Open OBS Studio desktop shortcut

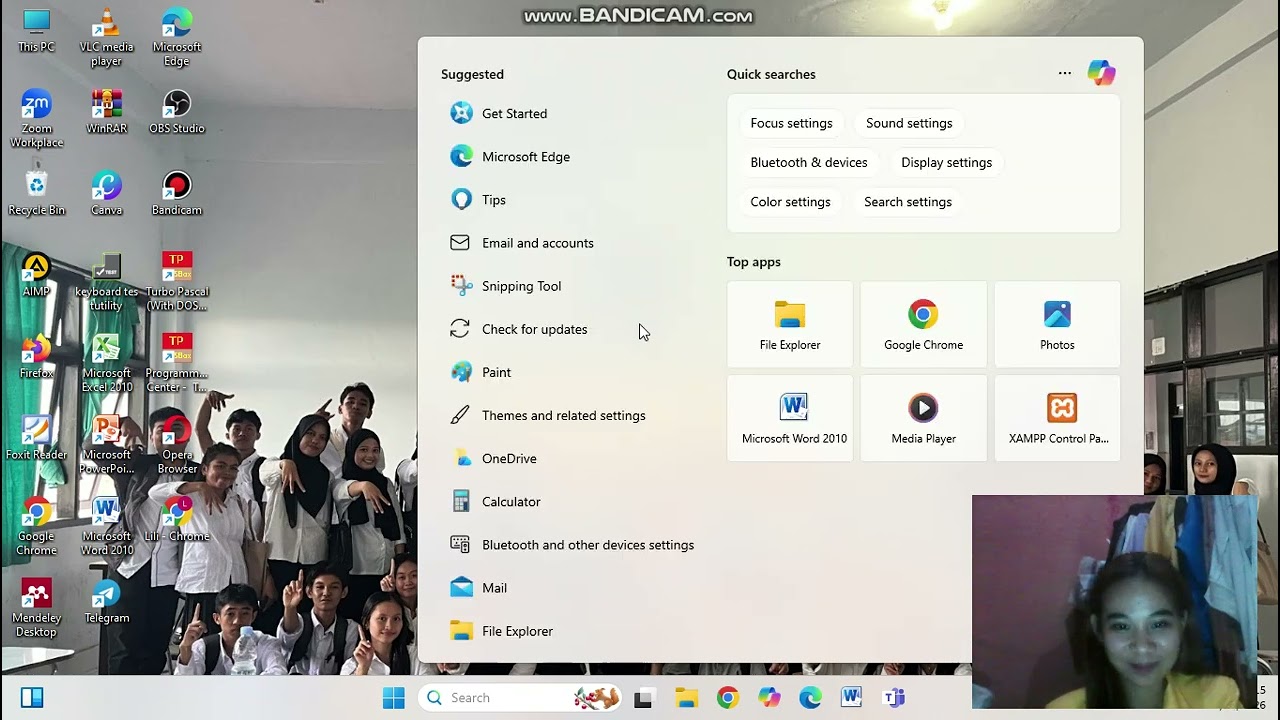pos(177,112)
